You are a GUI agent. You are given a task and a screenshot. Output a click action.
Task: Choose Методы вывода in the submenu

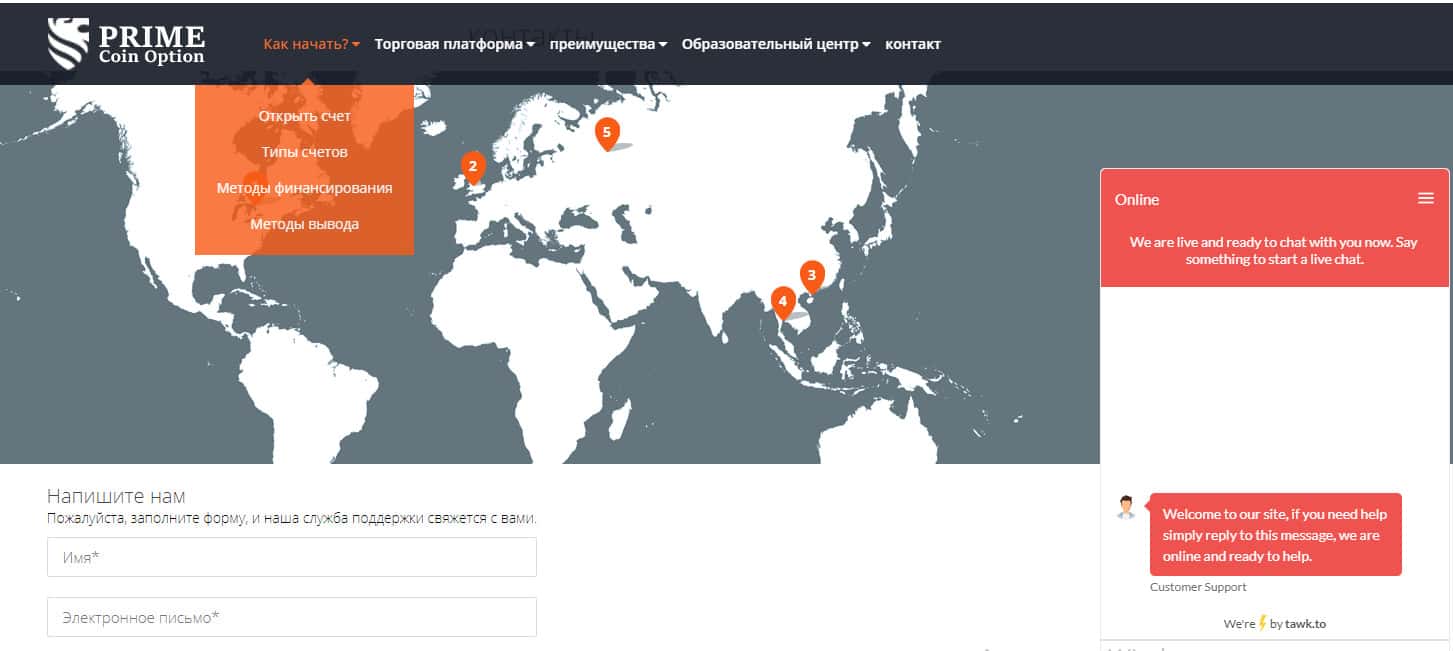pyautogui.click(x=304, y=224)
